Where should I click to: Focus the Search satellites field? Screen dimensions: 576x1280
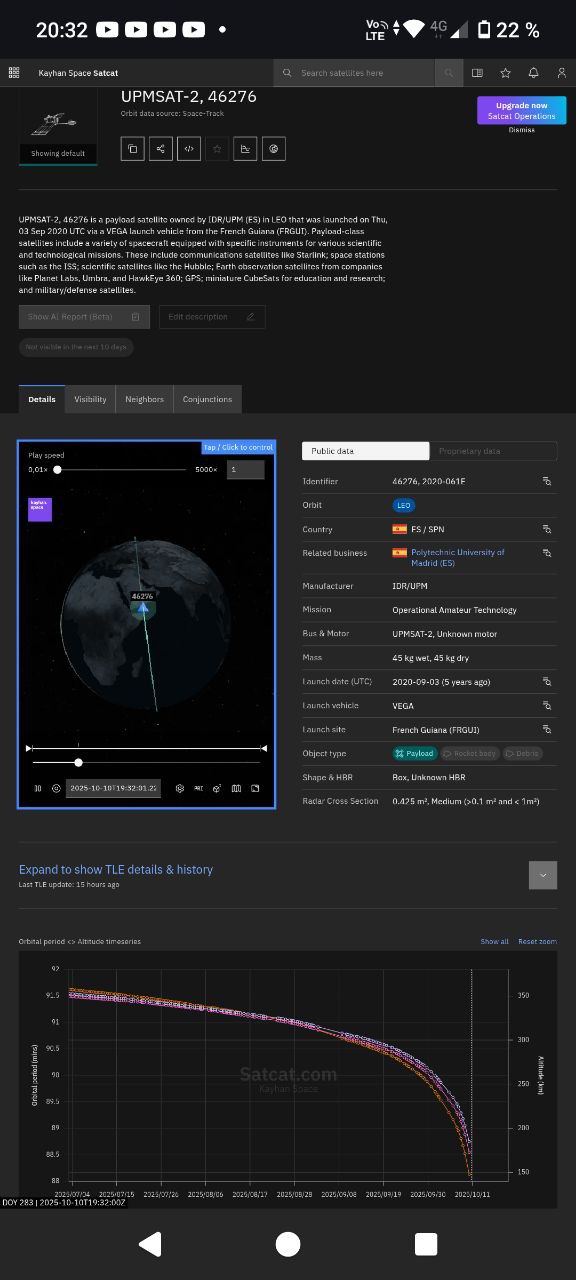[355, 73]
